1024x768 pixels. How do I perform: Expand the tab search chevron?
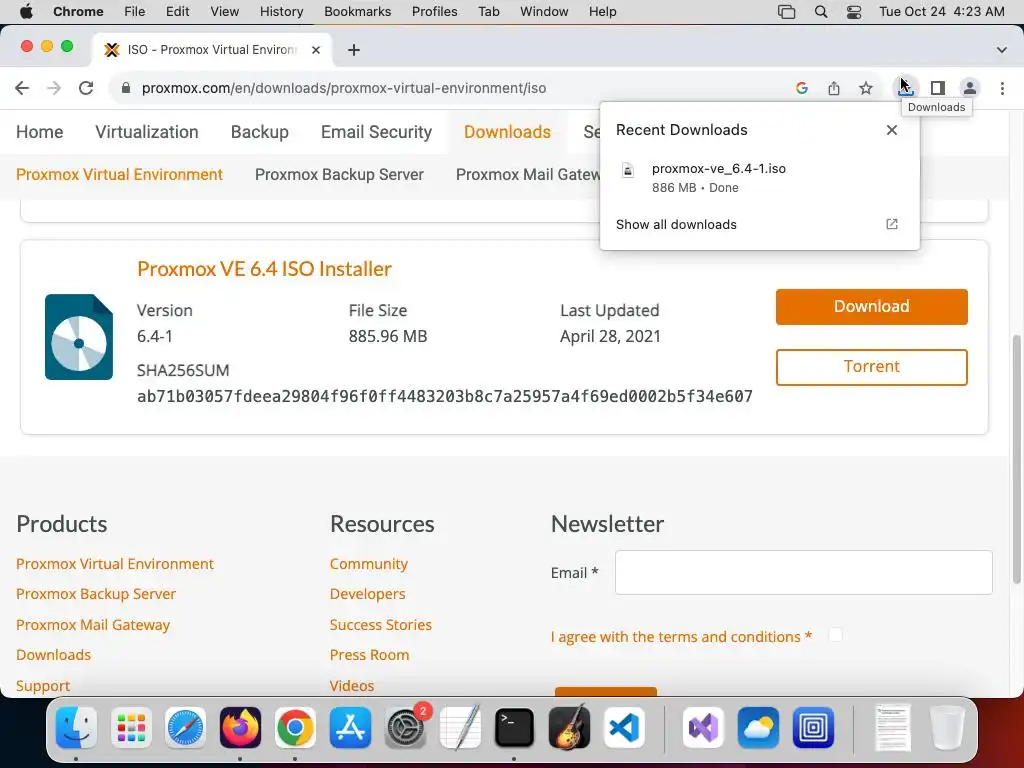coord(1001,50)
